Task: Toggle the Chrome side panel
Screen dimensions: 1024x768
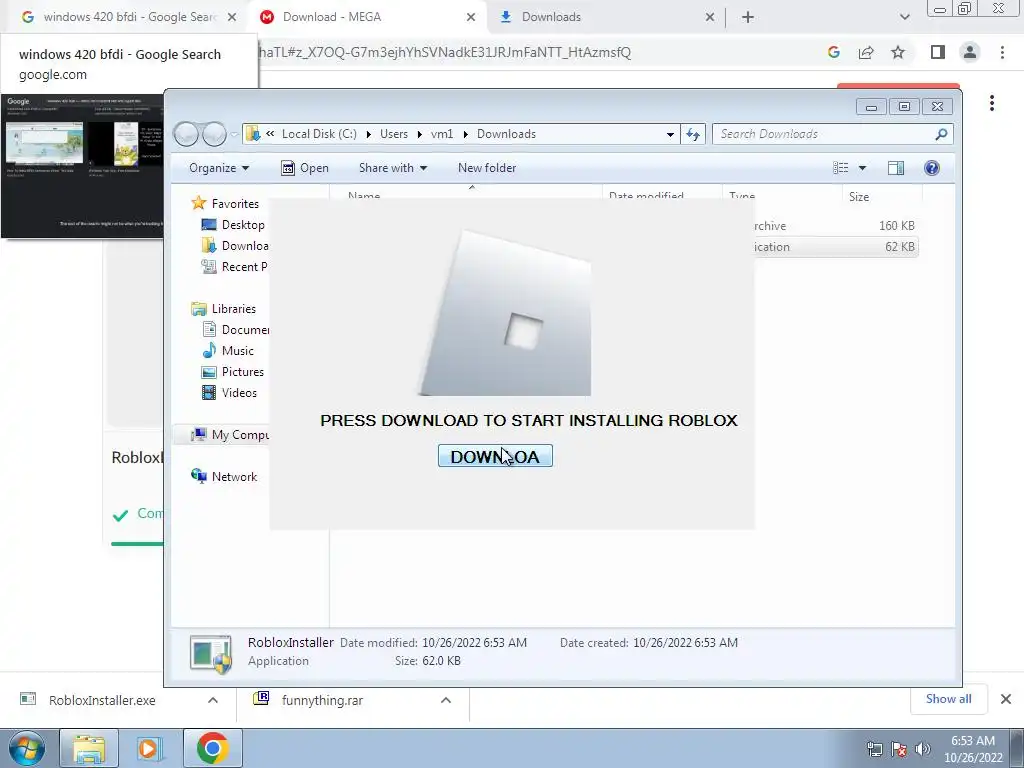Action: tap(938, 52)
